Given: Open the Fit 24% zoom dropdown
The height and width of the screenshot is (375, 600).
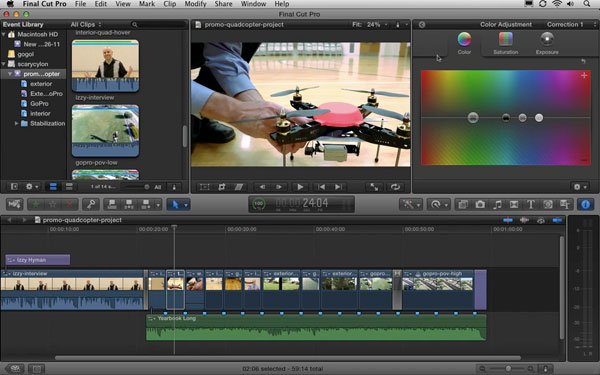Looking at the screenshot, I should pyautogui.click(x=370, y=24).
